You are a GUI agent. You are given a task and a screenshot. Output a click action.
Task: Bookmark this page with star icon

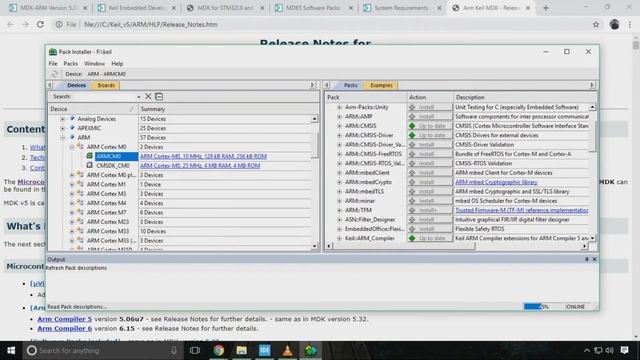click(596, 24)
